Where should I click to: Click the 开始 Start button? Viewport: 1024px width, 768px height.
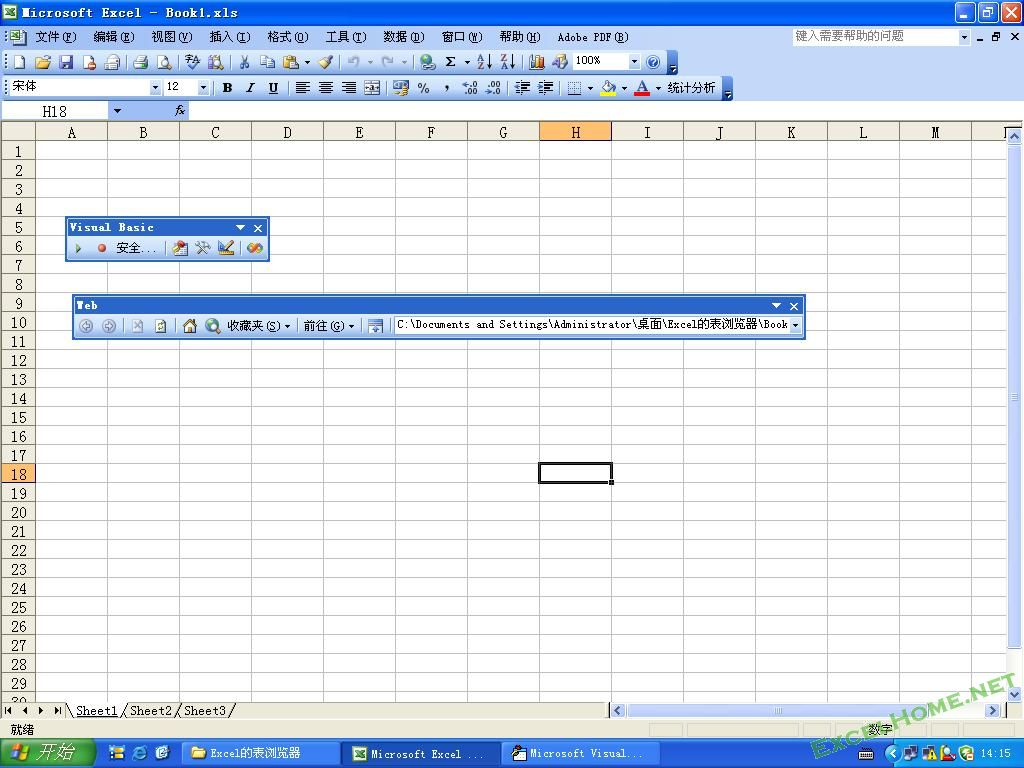47,753
